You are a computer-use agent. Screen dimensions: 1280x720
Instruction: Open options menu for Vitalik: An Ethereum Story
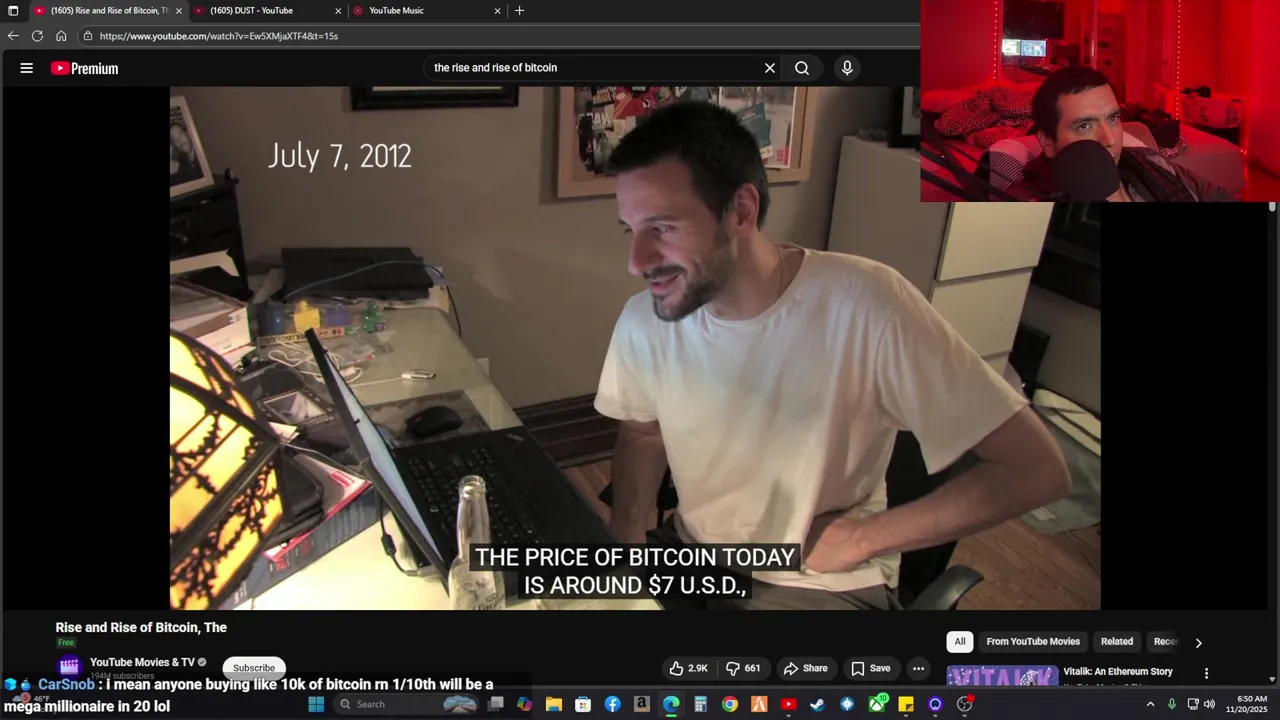coord(1206,673)
